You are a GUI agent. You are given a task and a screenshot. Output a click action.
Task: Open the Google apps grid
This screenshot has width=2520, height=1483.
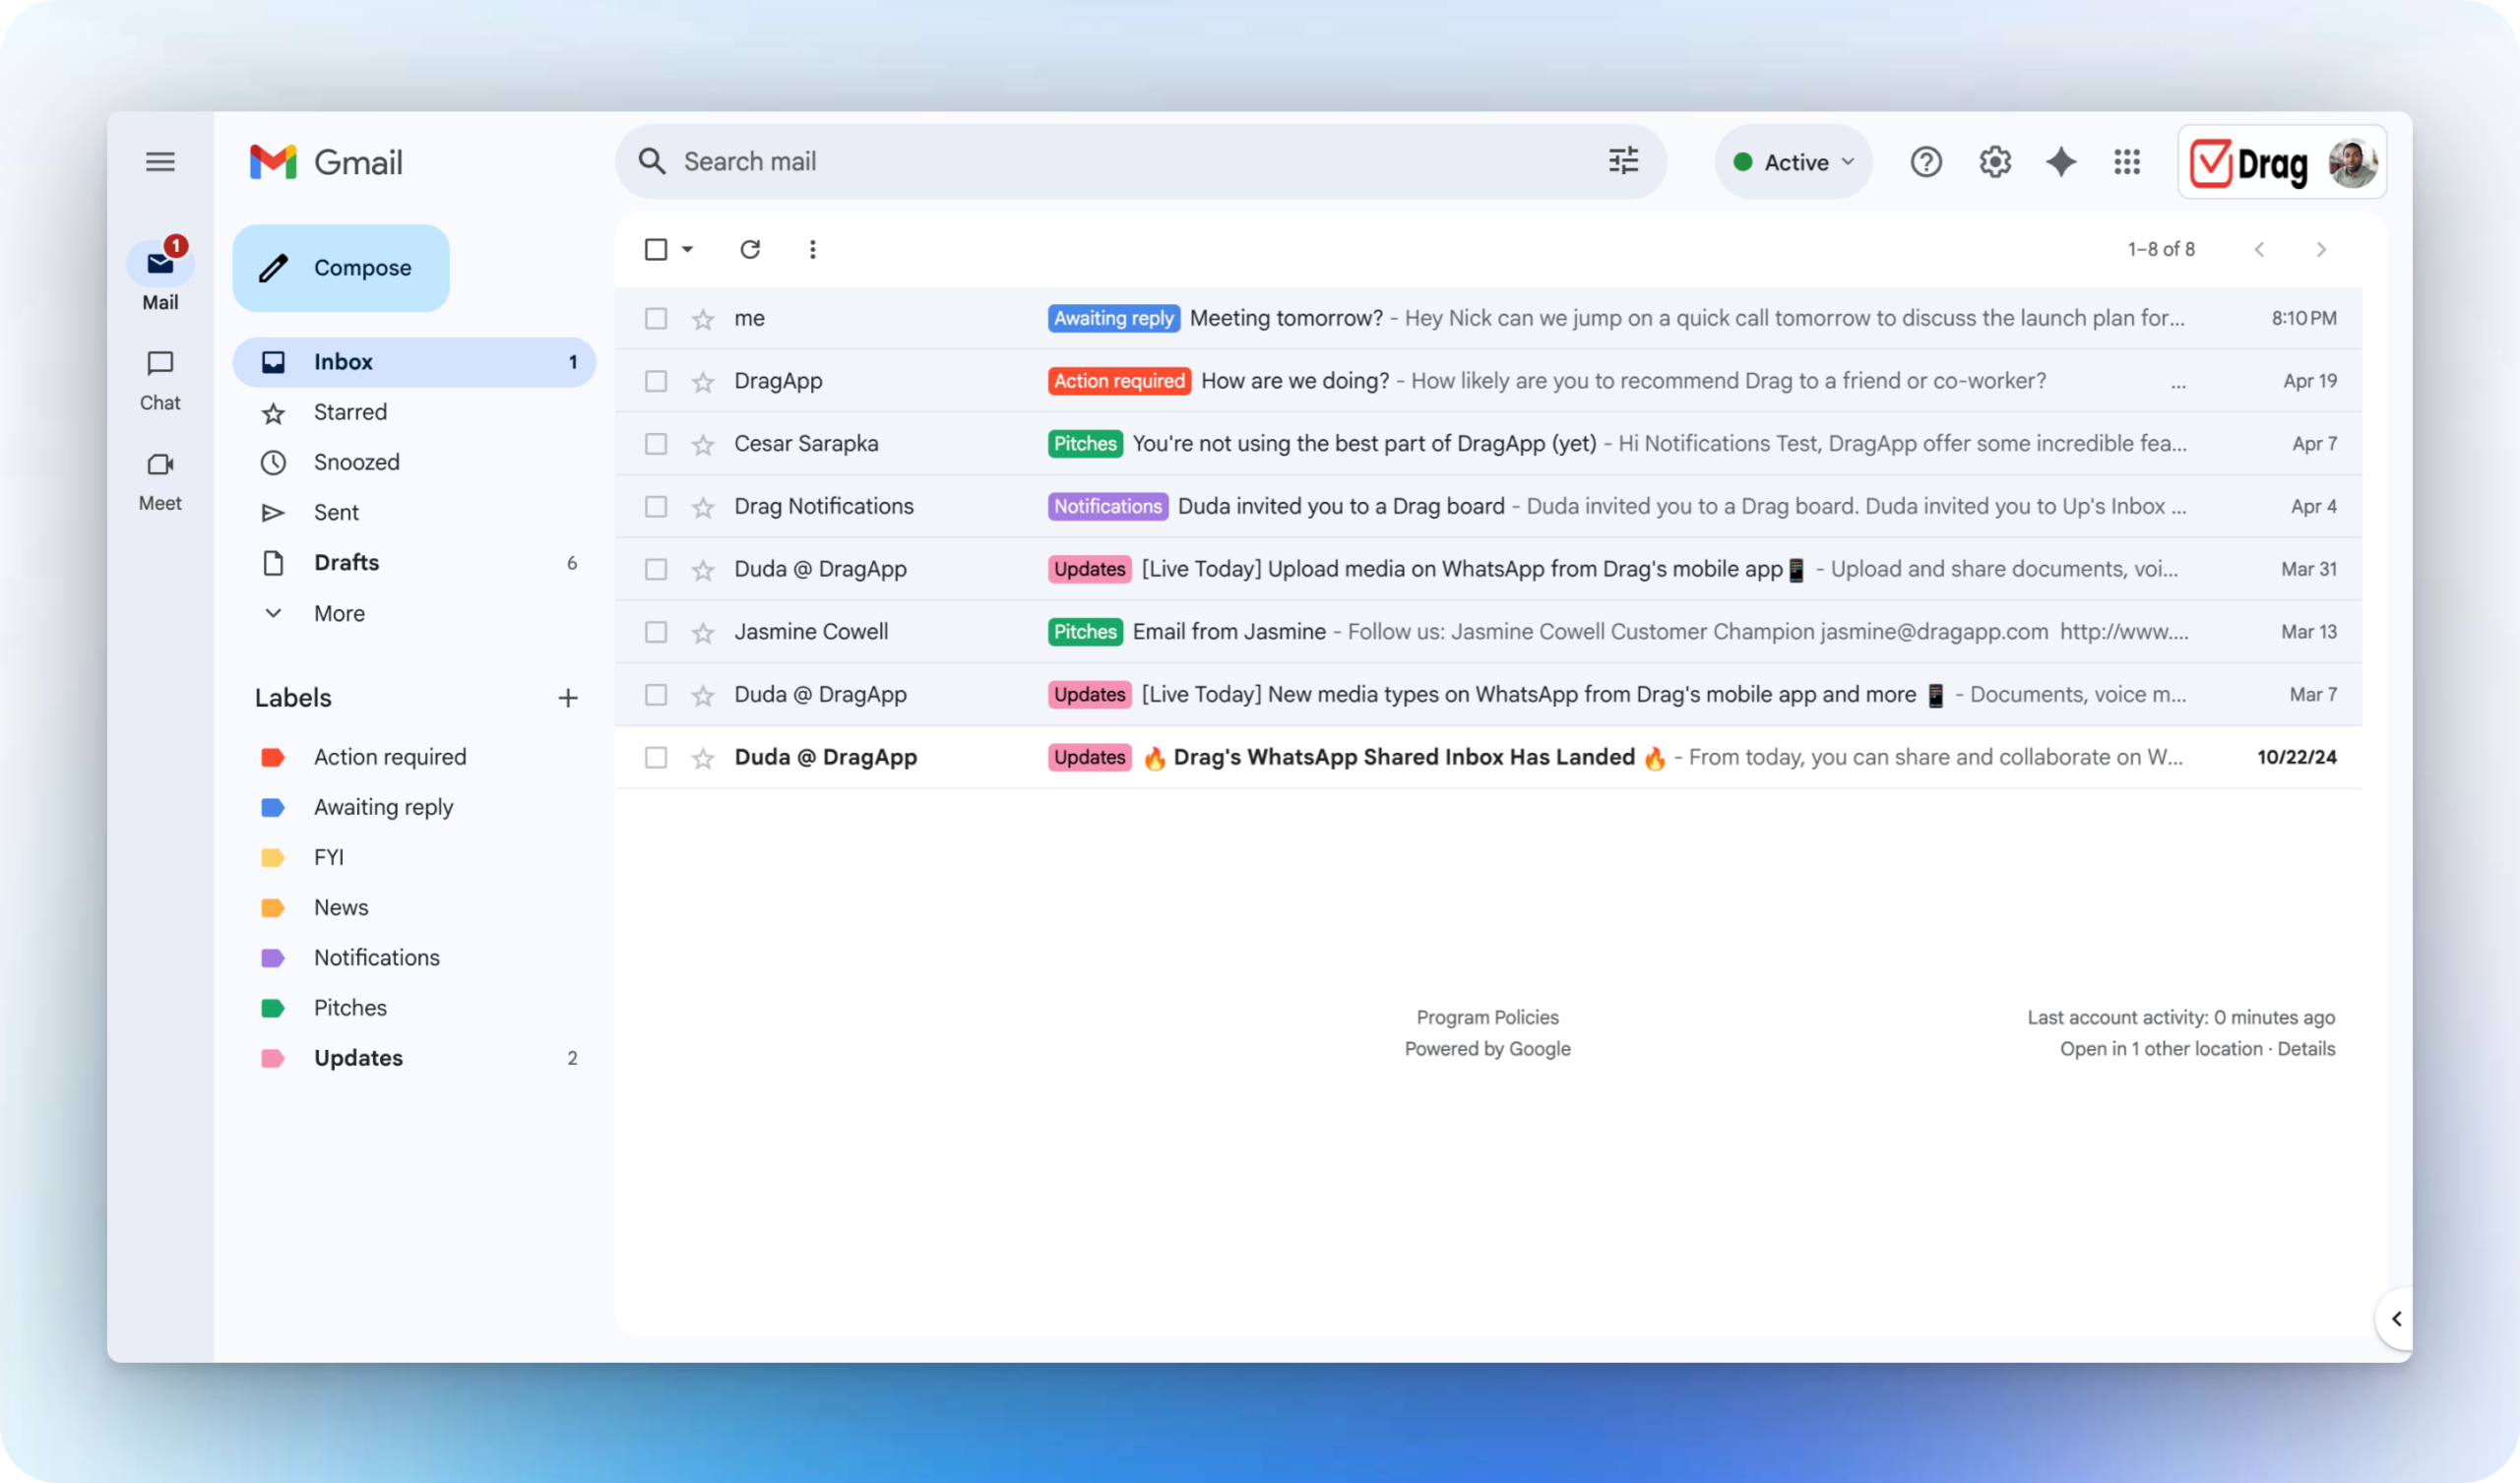point(2127,162)
